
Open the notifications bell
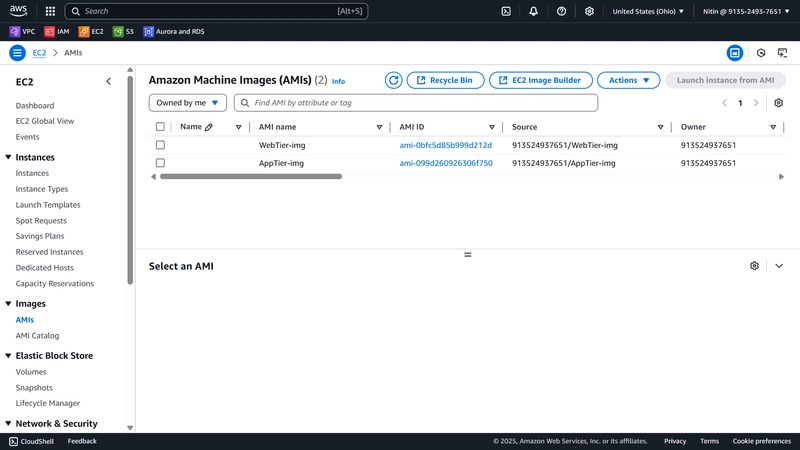point(533,11)
